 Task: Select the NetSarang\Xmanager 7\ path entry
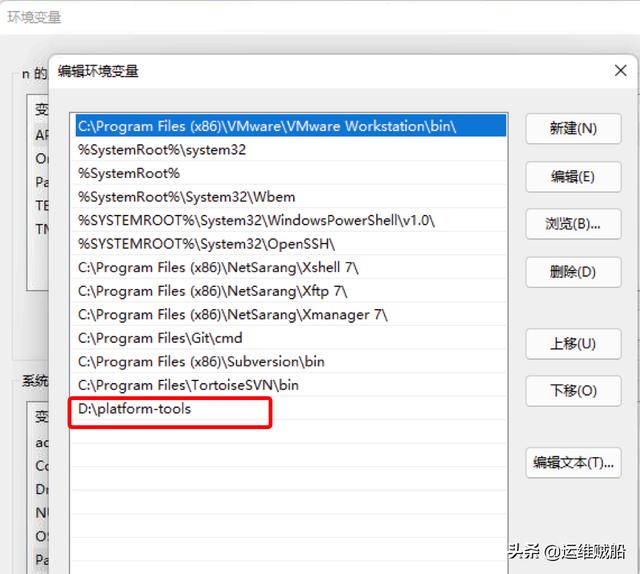289,314
